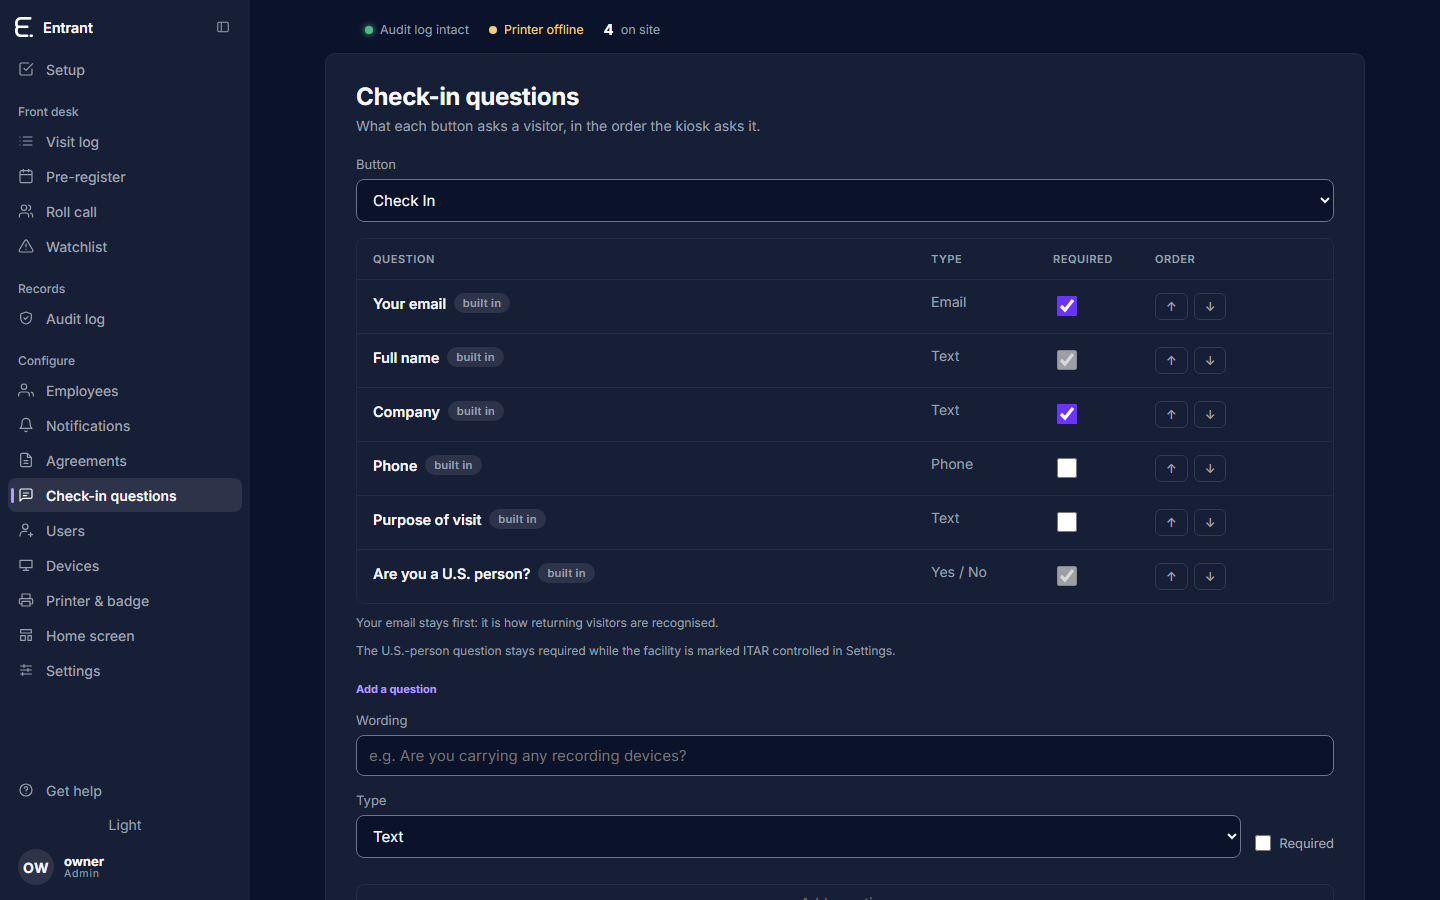Switch to Light theme
This screenshot has width=1440, height=900.
[125, 825]
